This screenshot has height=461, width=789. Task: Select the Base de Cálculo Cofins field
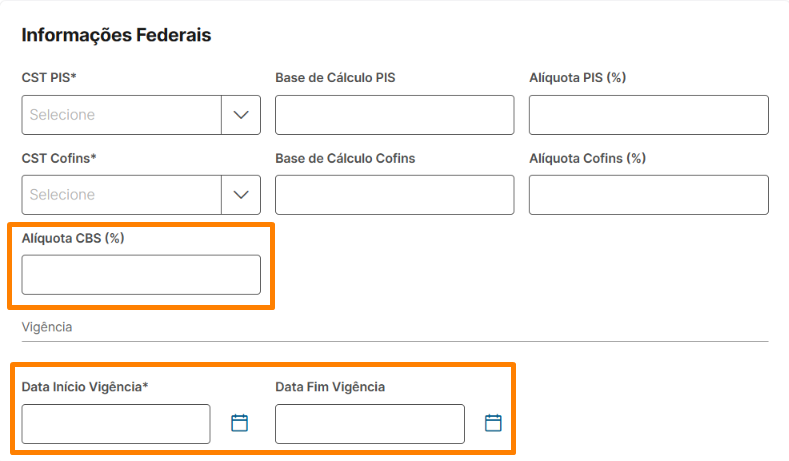pyautogui.click(x=394, y=195)
